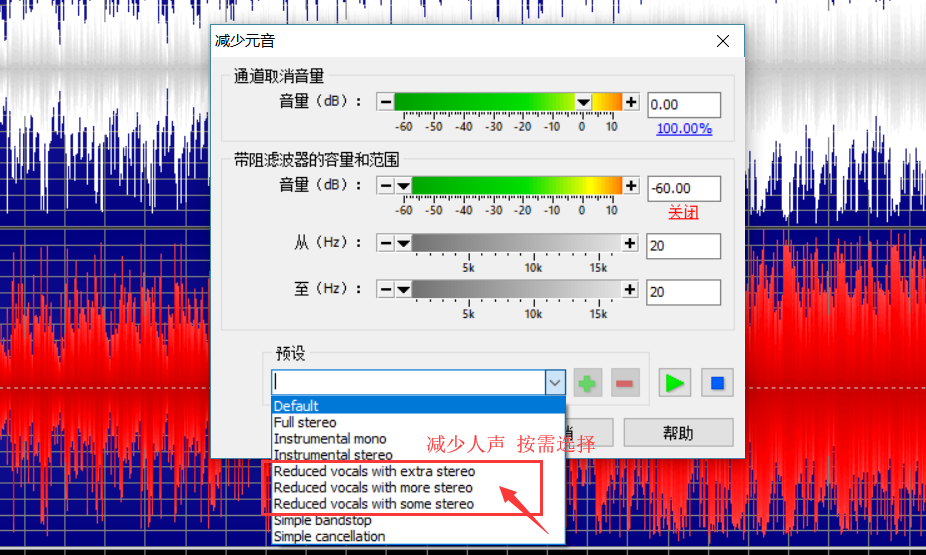The height and width of the screenshot is (555, 926).
Task: Click the channel cancel volume slider handle
Action: 583,102
